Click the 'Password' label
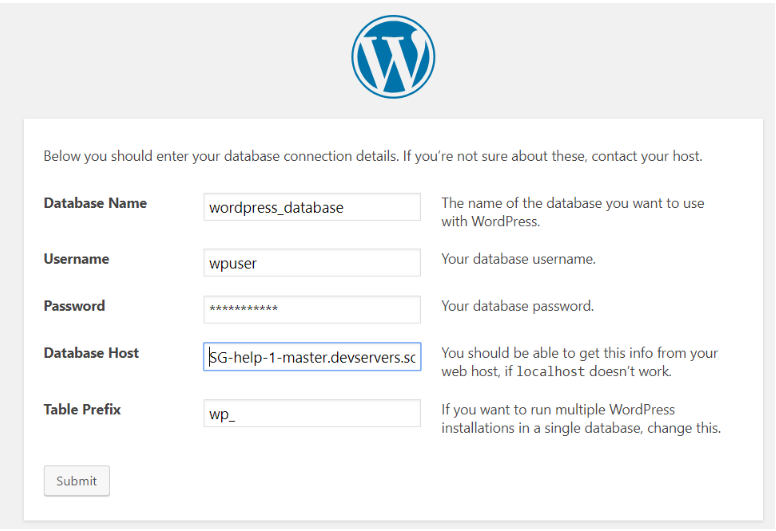 click(74, 306)
